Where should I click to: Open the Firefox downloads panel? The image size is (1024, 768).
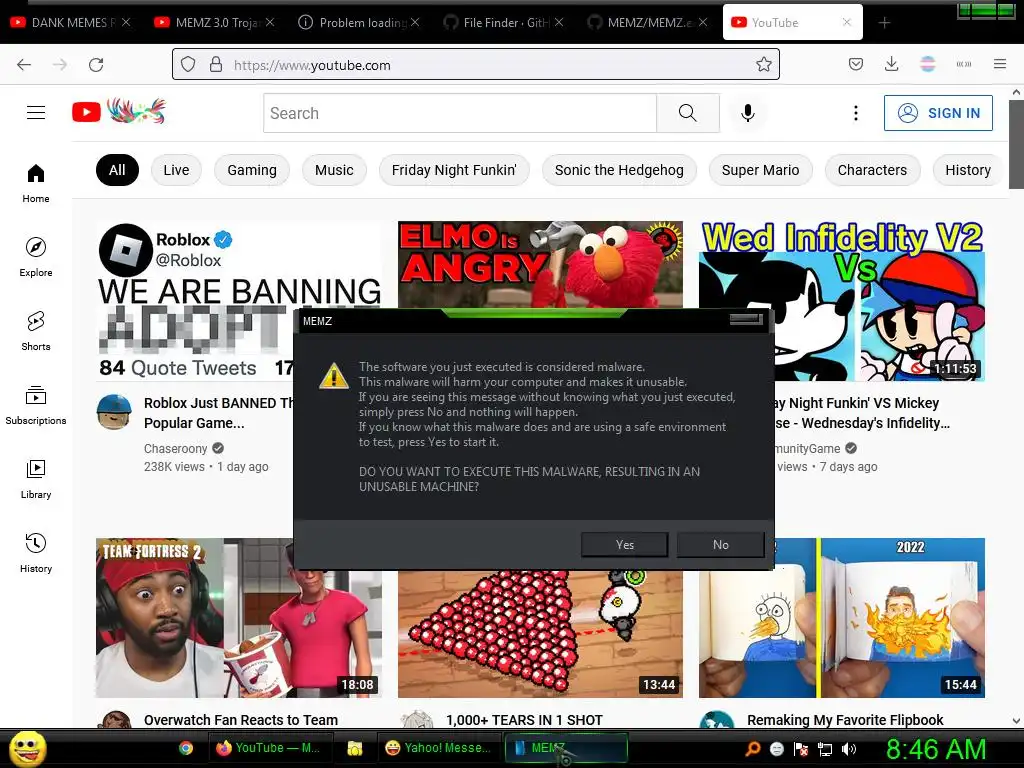891,64
